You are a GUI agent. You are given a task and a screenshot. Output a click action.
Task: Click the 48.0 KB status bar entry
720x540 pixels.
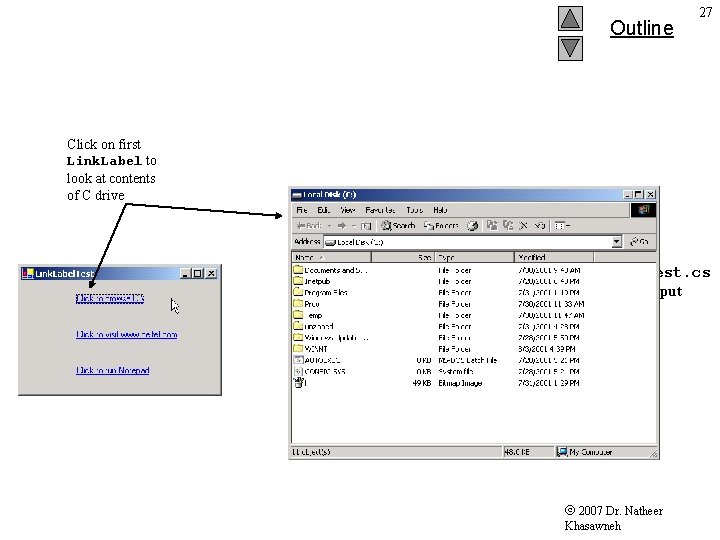(528, 452)
